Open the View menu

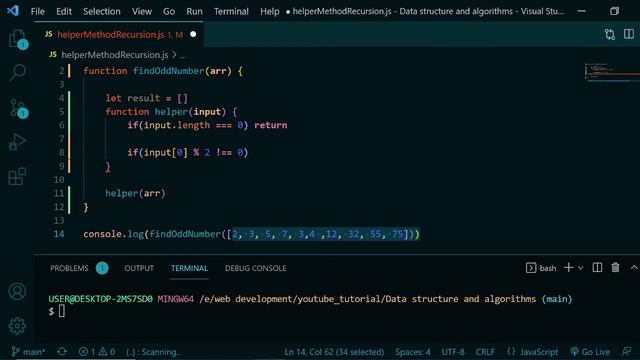[142, 11]
